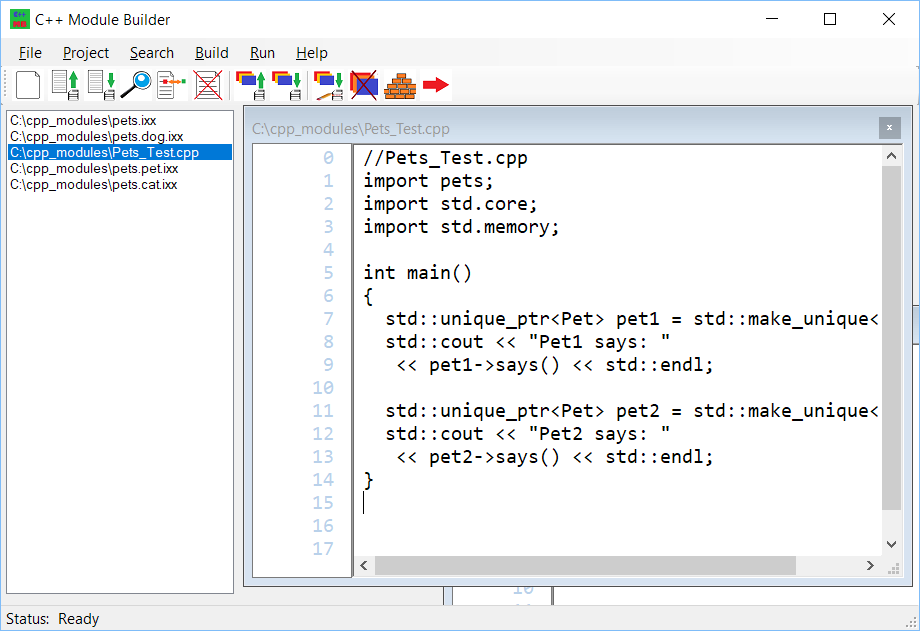Click the "int main()" code line
This screenshot has width=920, height=631.
[x=417, y=273]
